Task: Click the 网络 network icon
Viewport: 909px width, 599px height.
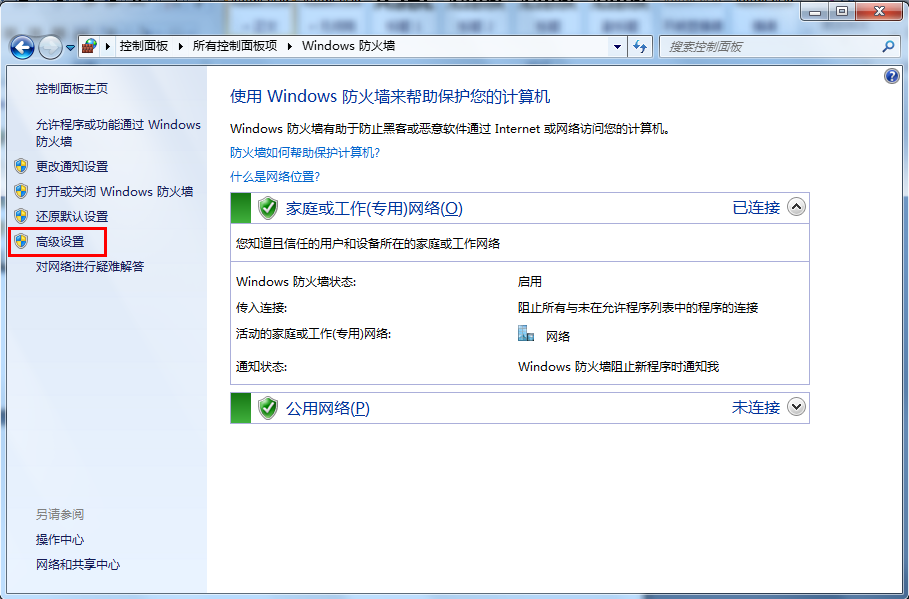Action: click(526, 333)
